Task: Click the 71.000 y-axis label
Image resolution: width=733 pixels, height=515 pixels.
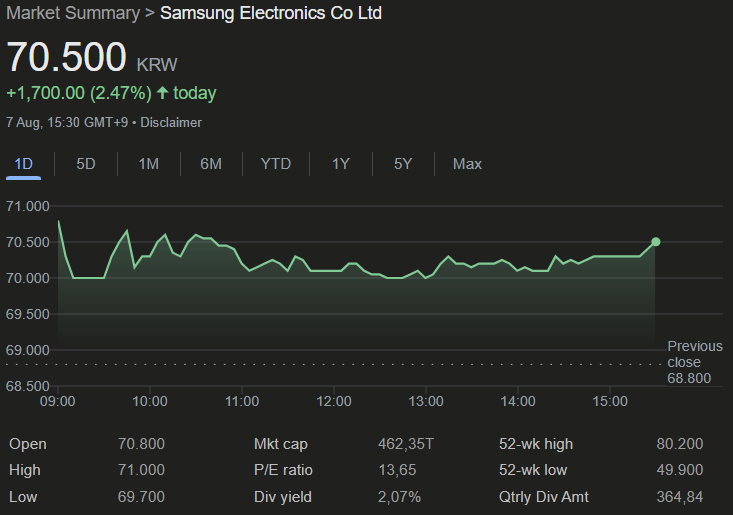Action: (28, 206)
